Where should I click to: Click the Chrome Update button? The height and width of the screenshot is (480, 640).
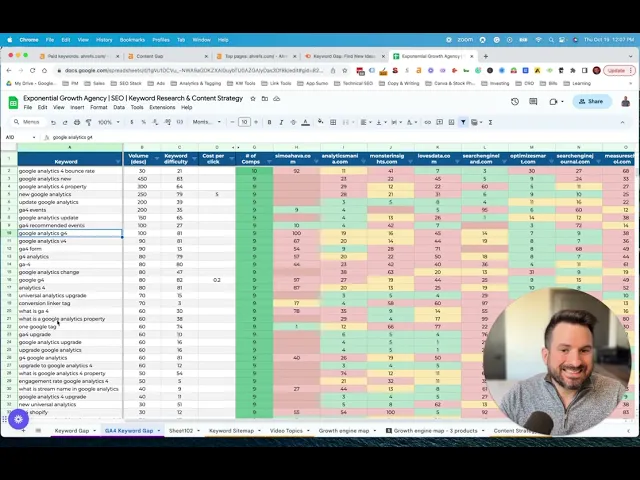point(619,71)
